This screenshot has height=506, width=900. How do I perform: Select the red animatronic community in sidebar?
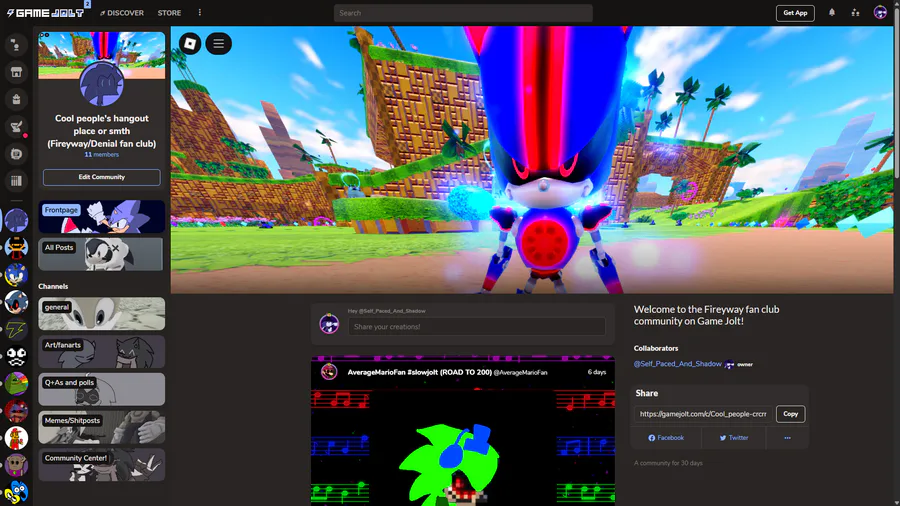coord(16,411)
